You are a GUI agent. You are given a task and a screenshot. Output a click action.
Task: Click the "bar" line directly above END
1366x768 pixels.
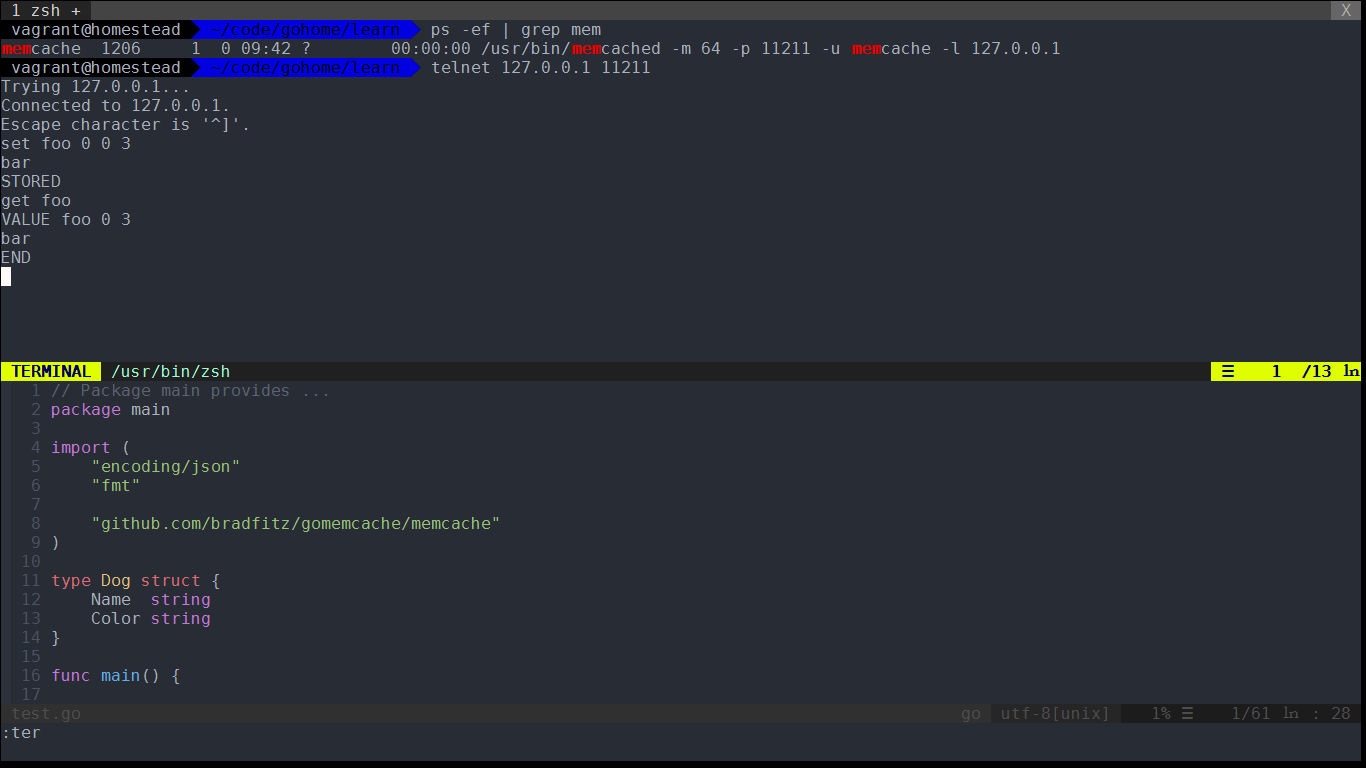point(16,239)
